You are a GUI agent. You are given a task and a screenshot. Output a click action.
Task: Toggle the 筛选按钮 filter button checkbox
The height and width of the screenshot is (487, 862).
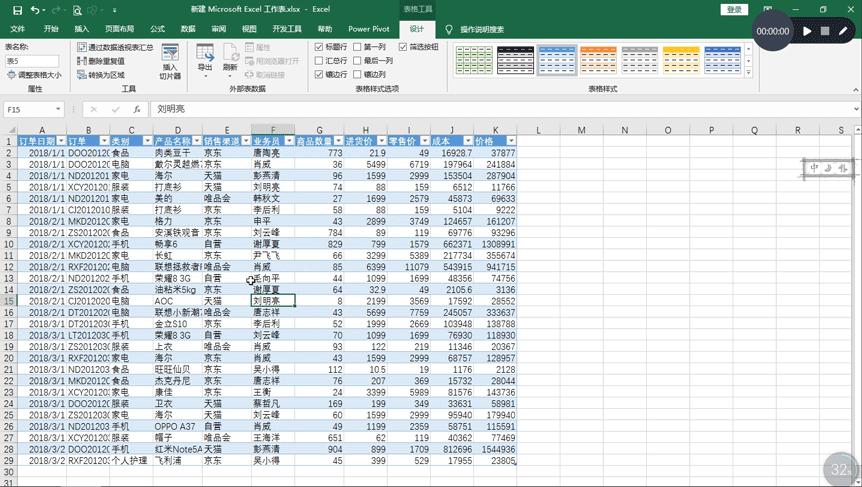(x=404, y=47)
